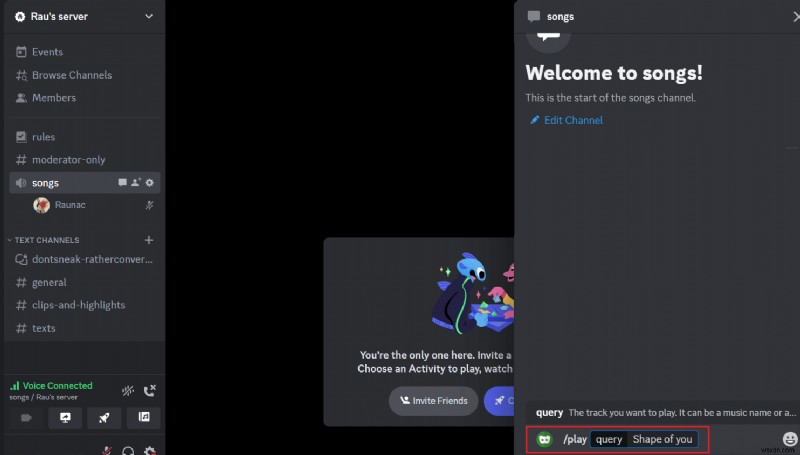The width and height of the screenshot is (800, 455).
Task: Unmute the microphone in user panel
Action: click(x=107, y=451)
